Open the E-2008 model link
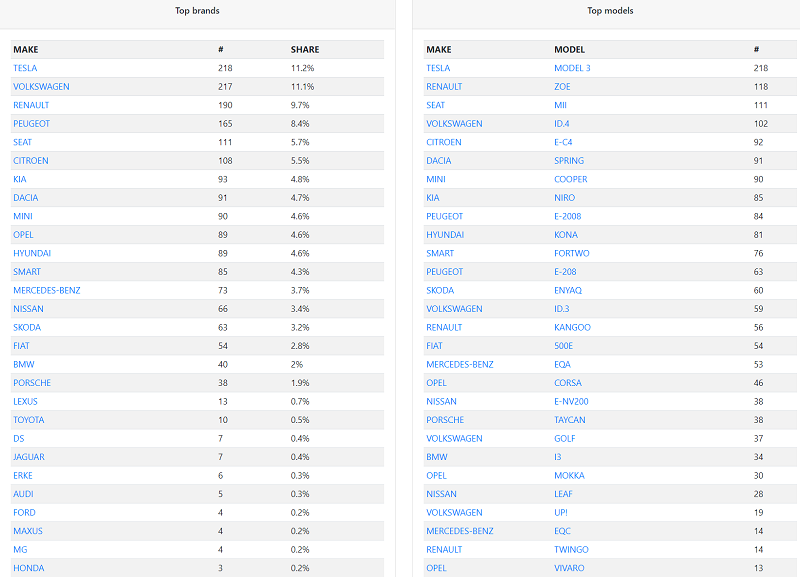The width and height of the screenshot is (800, 577). coord(567,216)
